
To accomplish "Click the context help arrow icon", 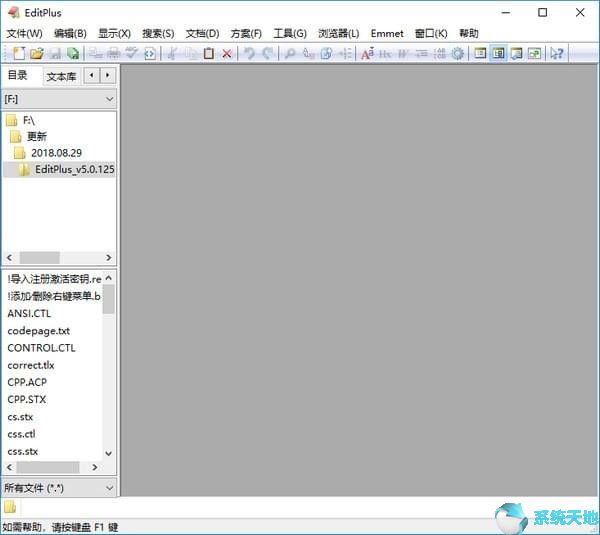I will [x=556, y=53].
